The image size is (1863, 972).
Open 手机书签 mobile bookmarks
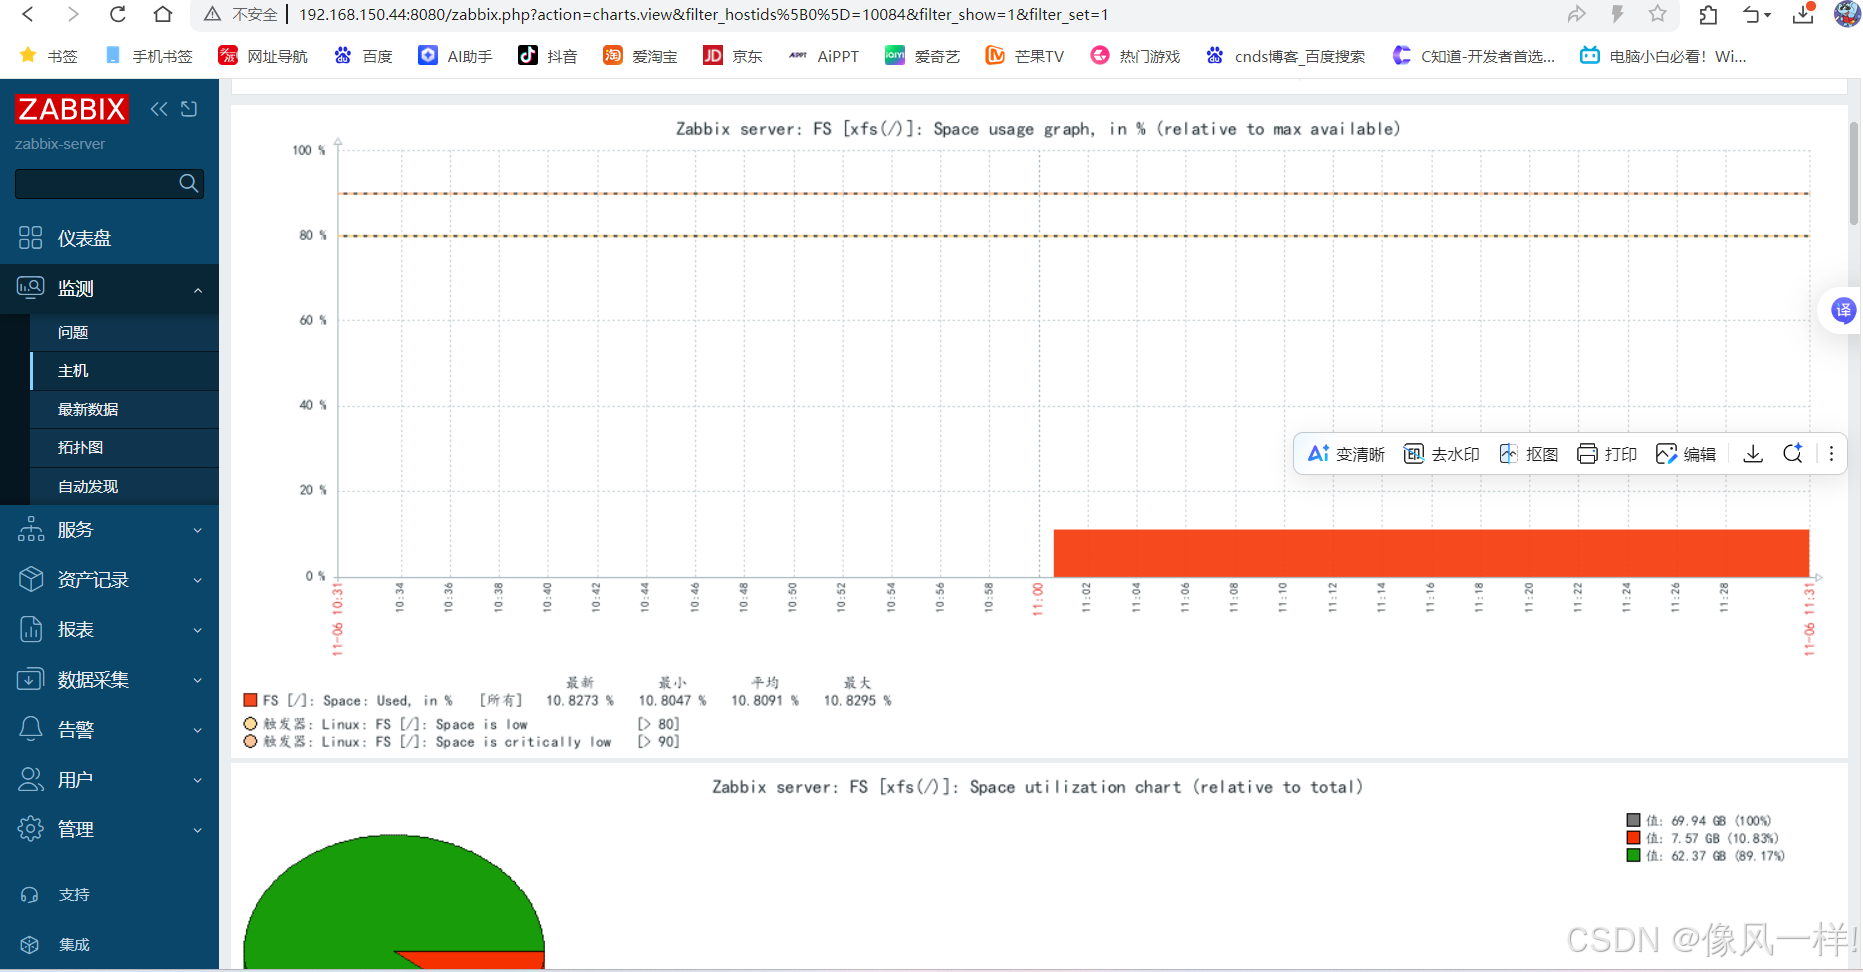pyautogui.click(x=148, y=56)
